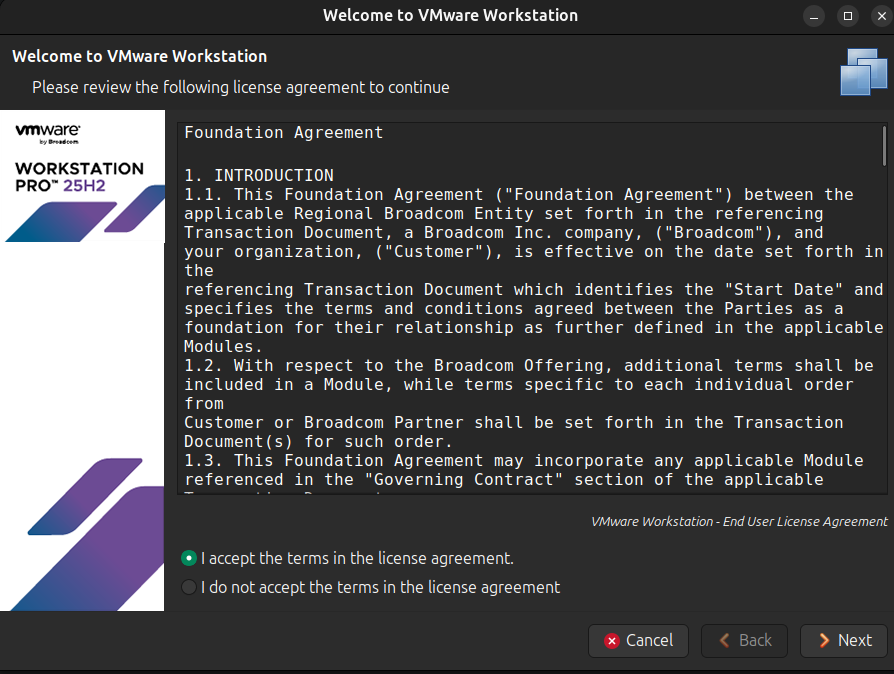This screenshot has height=674, width=894.
Task: Click "Please review the following license agreement" subtitle
Action: 241,87
